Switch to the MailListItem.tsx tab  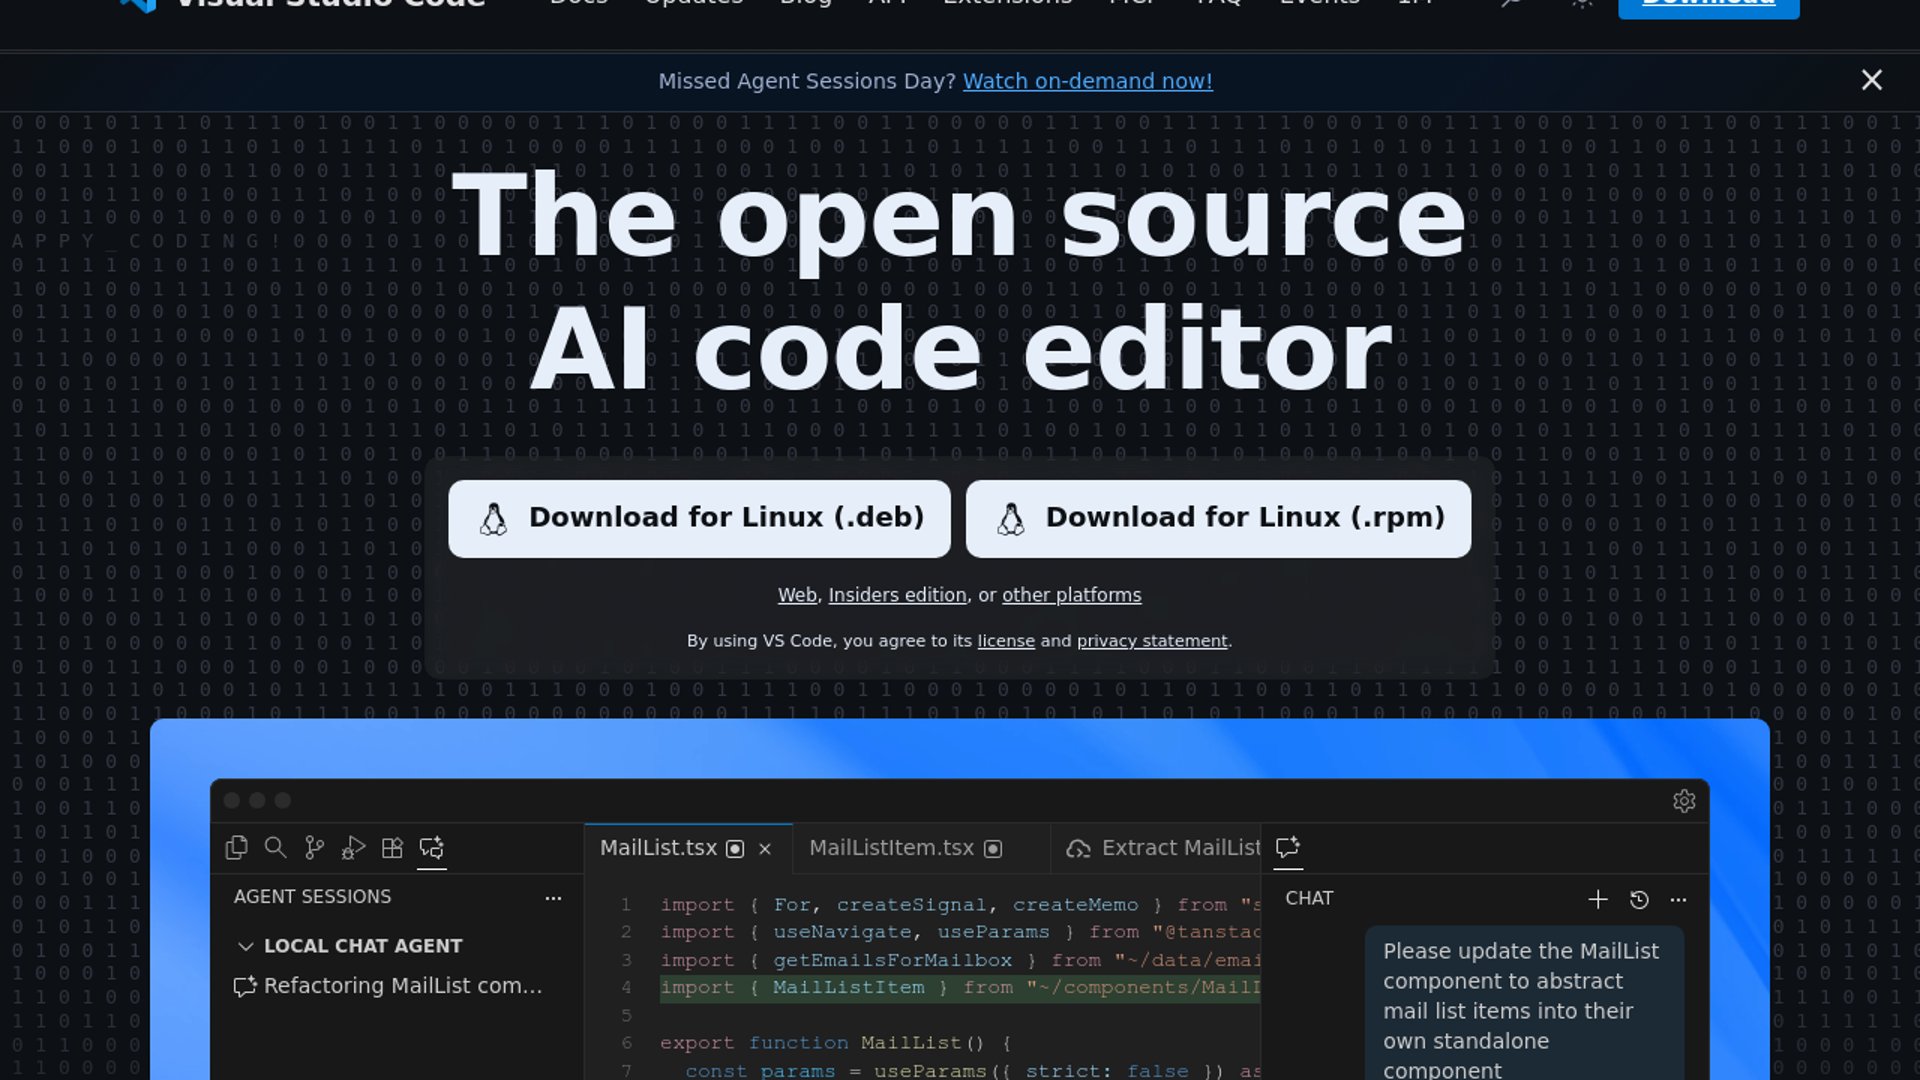pyautogui.click(x=891, y=848)
